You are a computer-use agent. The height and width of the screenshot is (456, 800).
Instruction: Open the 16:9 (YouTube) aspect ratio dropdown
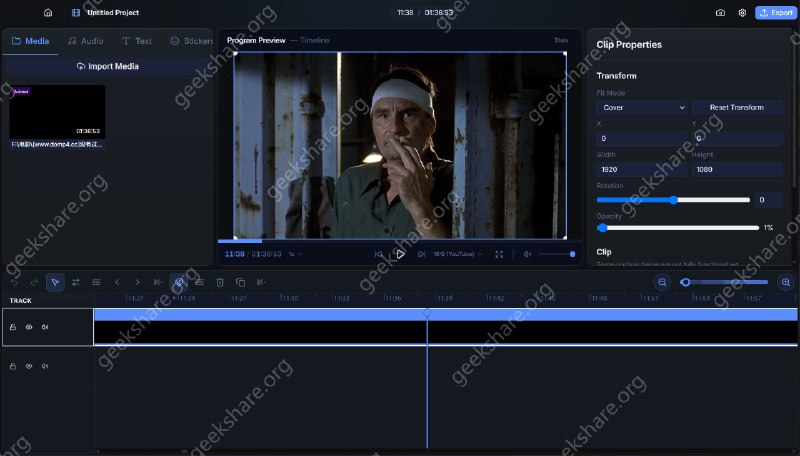(x=457, y=254)
